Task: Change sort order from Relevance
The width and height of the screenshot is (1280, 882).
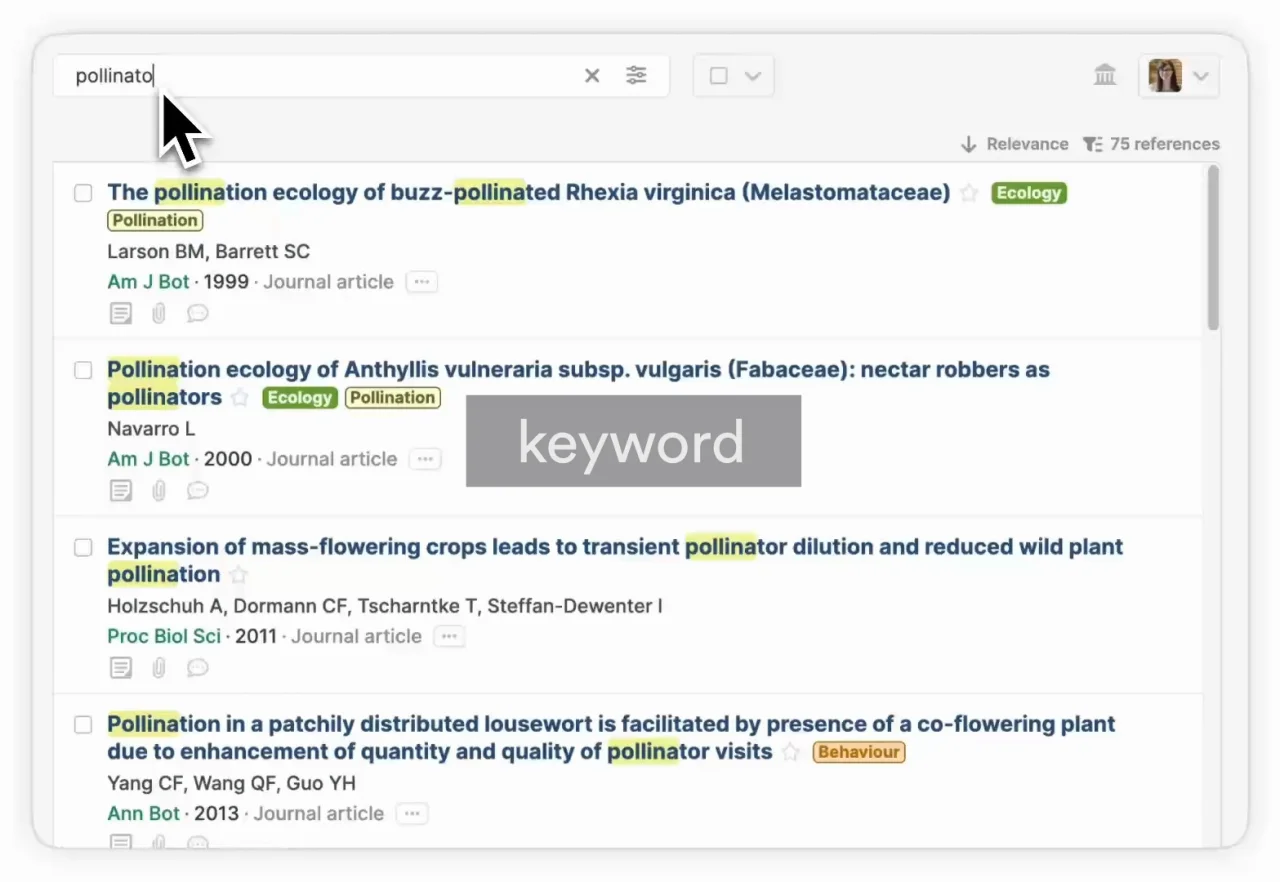Action: 1014,144
